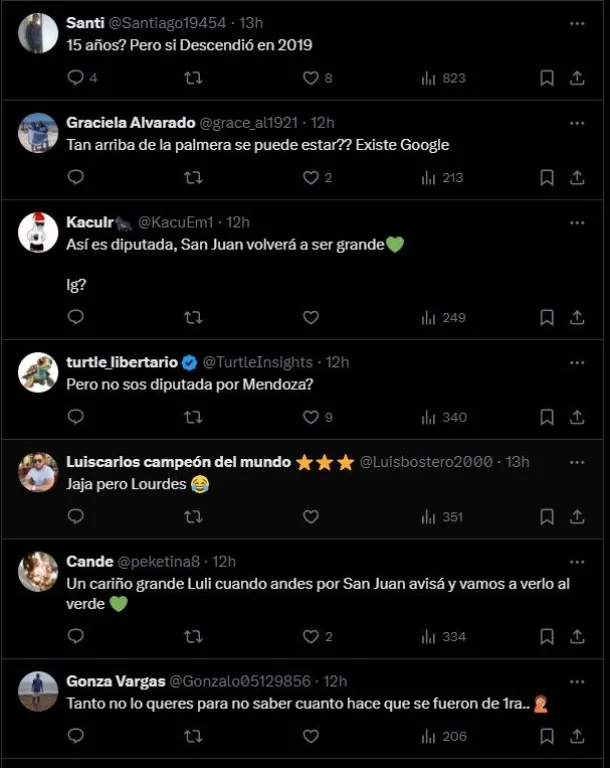The width and height of the screenshot is (610, 768).
Task: Like Santi's tweet about 2019
Action: click(x=311, y=78)
